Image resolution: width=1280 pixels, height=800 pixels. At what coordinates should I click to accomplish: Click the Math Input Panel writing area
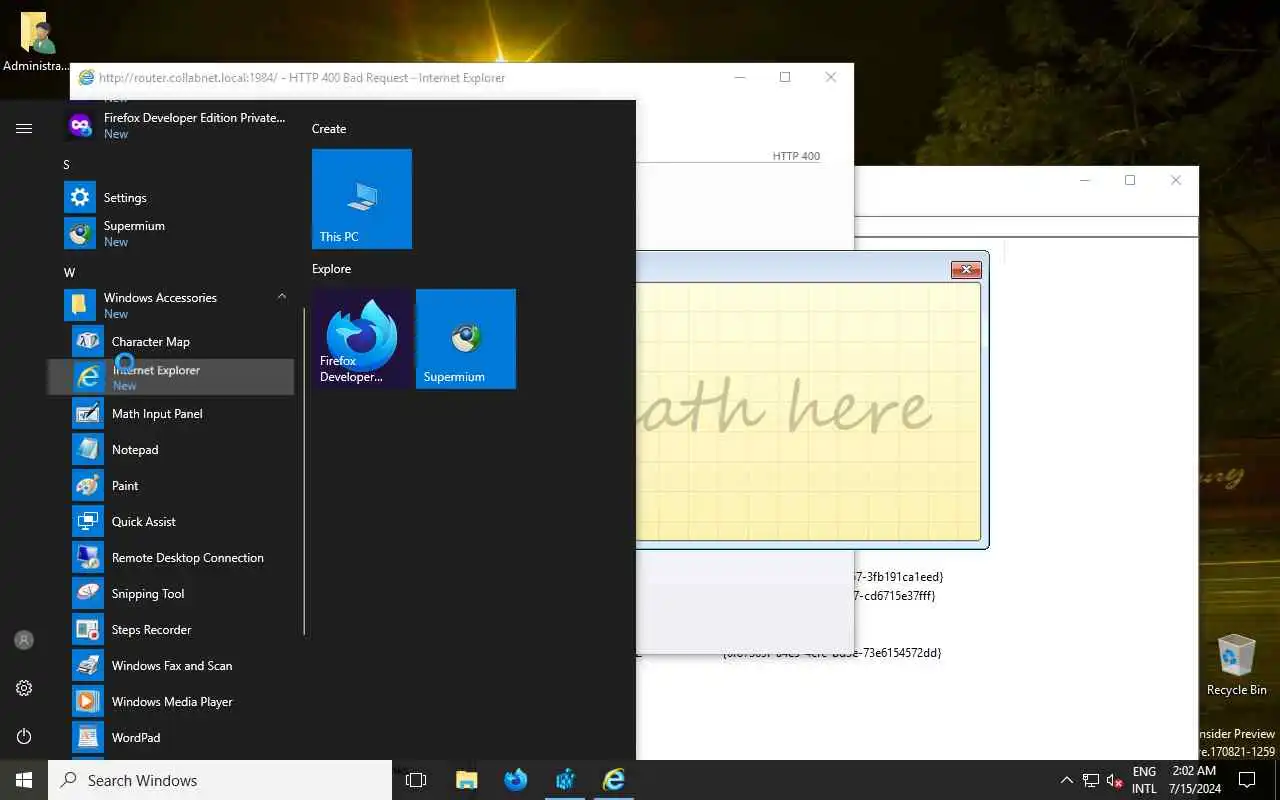[x=808, y=412]
